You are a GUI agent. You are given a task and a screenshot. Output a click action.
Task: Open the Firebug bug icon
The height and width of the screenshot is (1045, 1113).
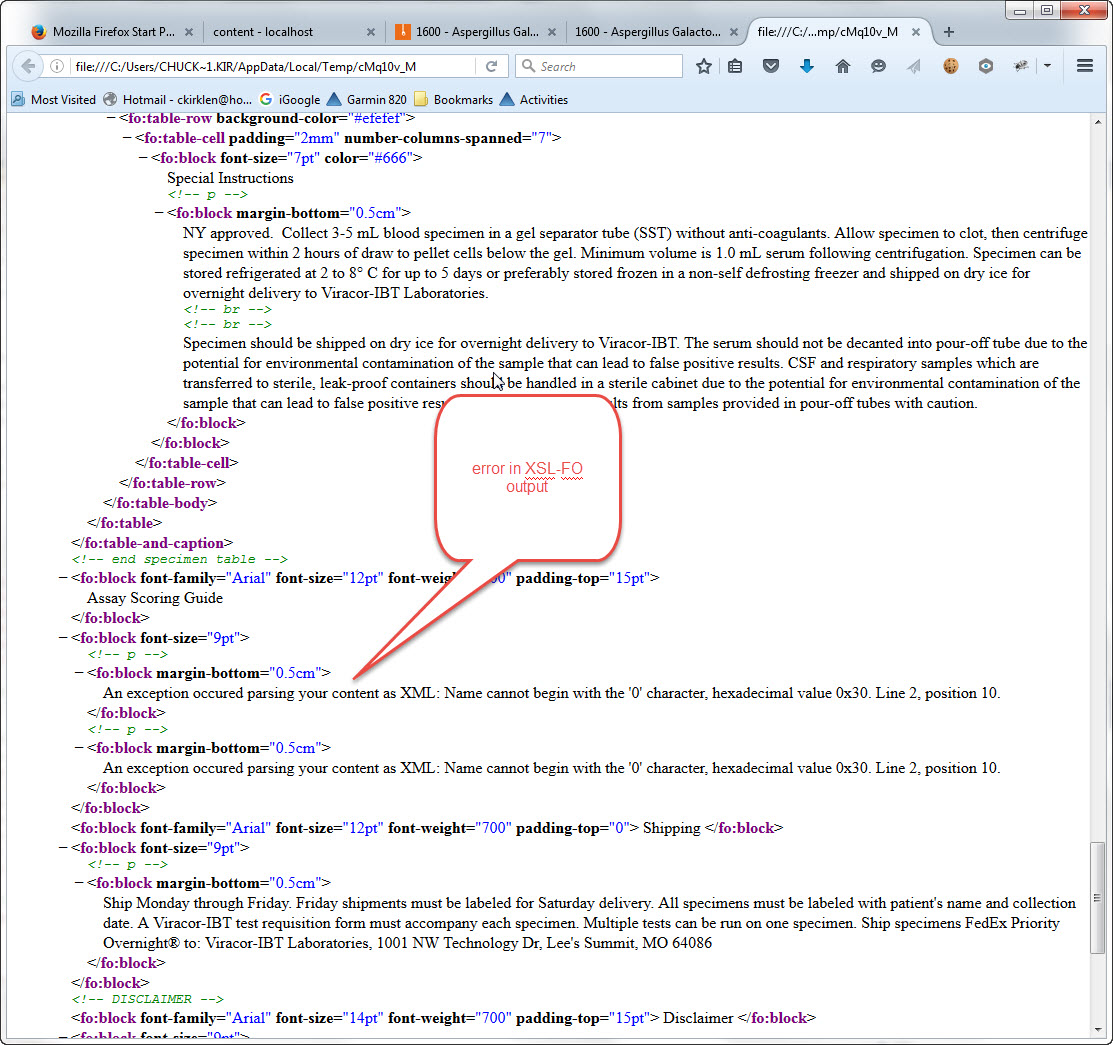coord(1021,66)
